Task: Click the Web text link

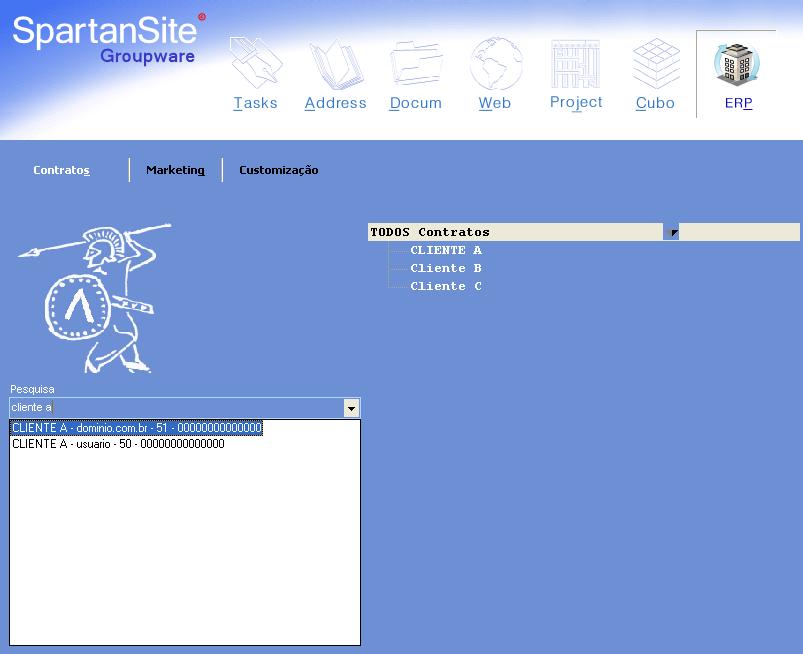Action: [495, 103]
